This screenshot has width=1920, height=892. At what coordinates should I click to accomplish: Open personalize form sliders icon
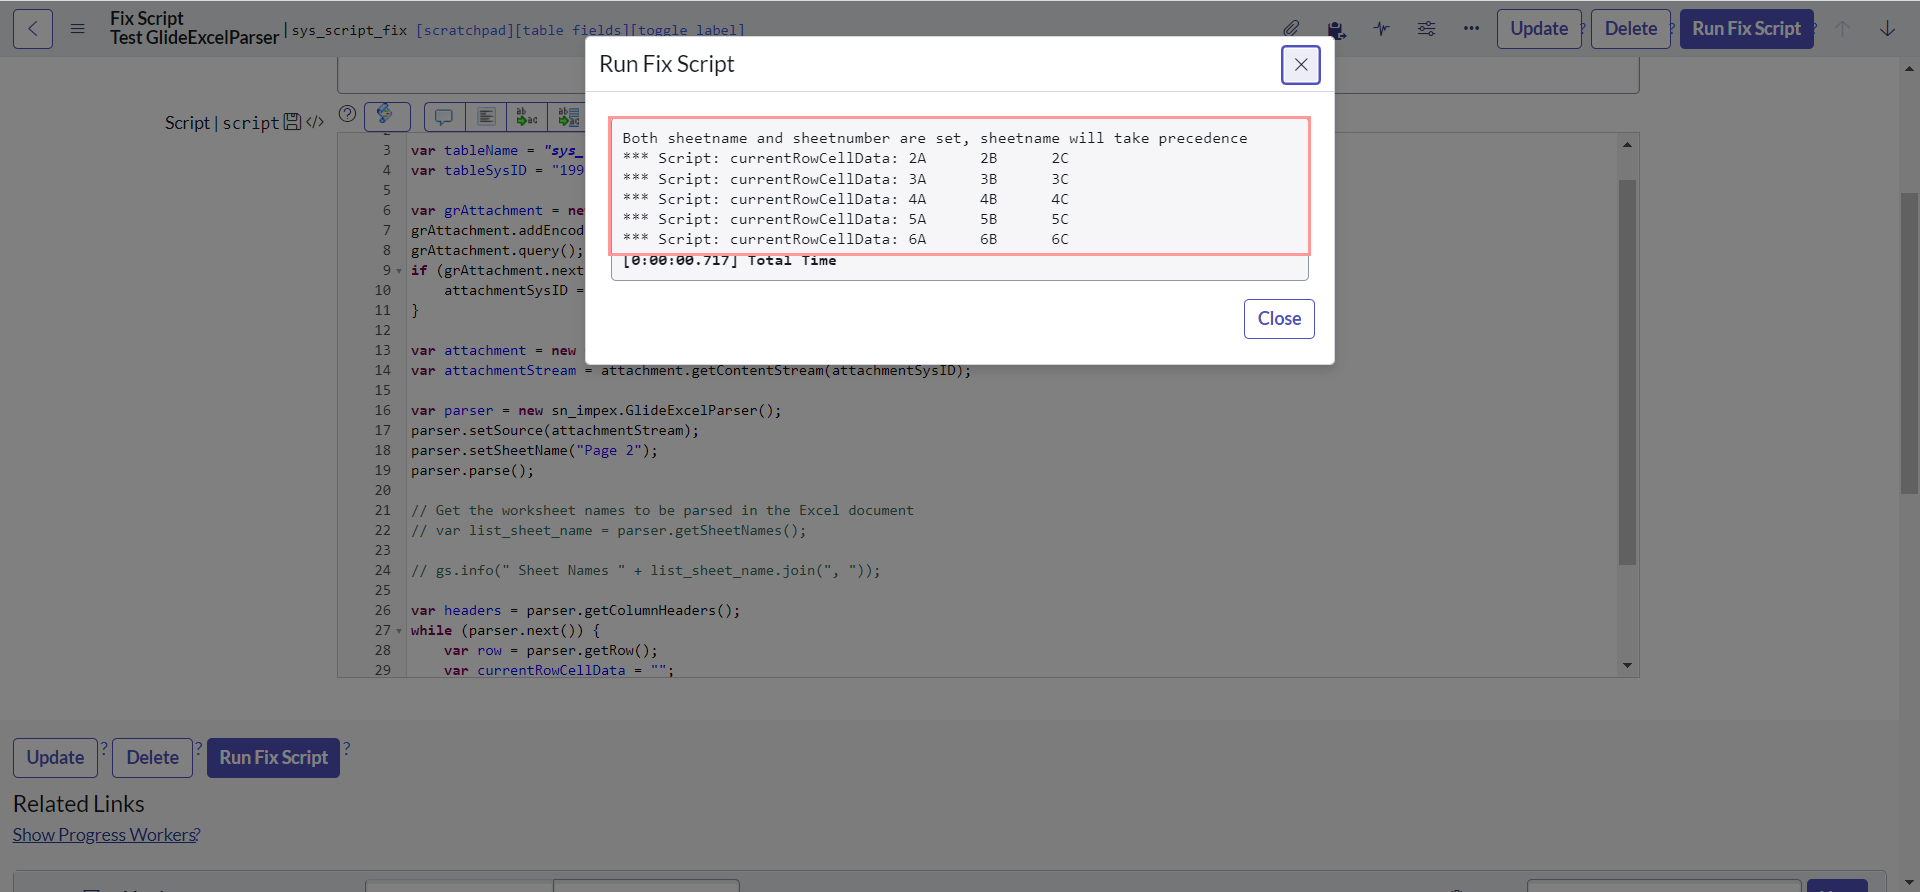tap(1426, 29)
